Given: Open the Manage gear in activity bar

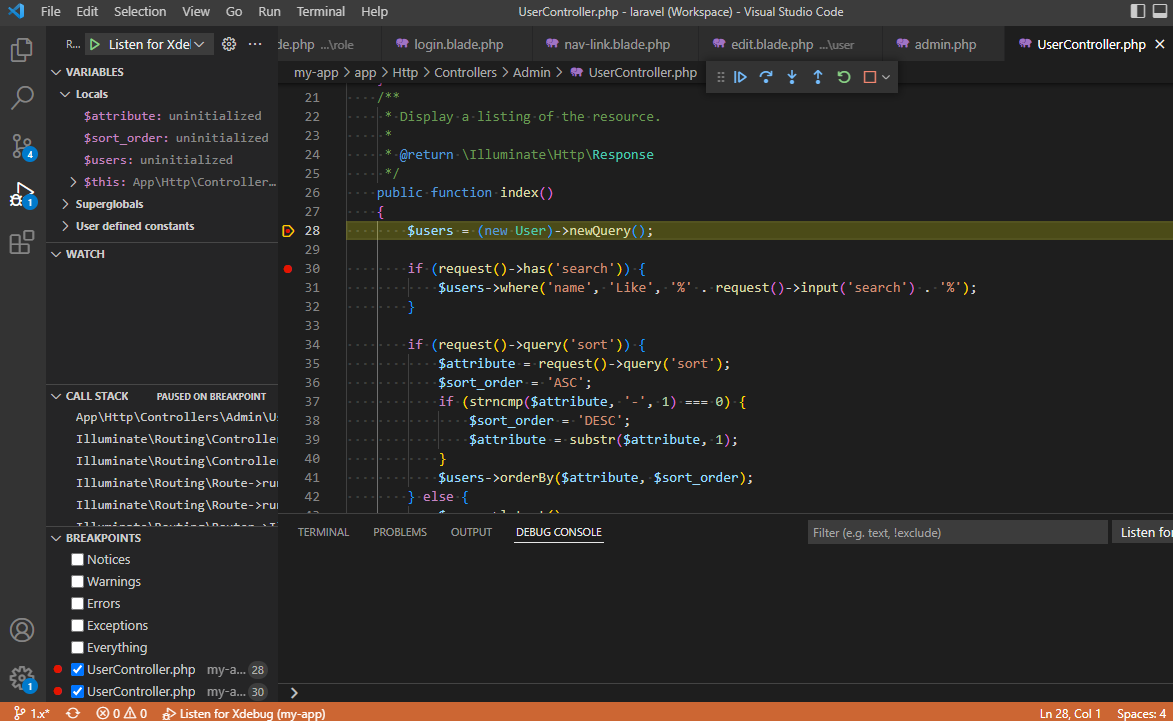Looking at the screenshot, I should [22, 678].
